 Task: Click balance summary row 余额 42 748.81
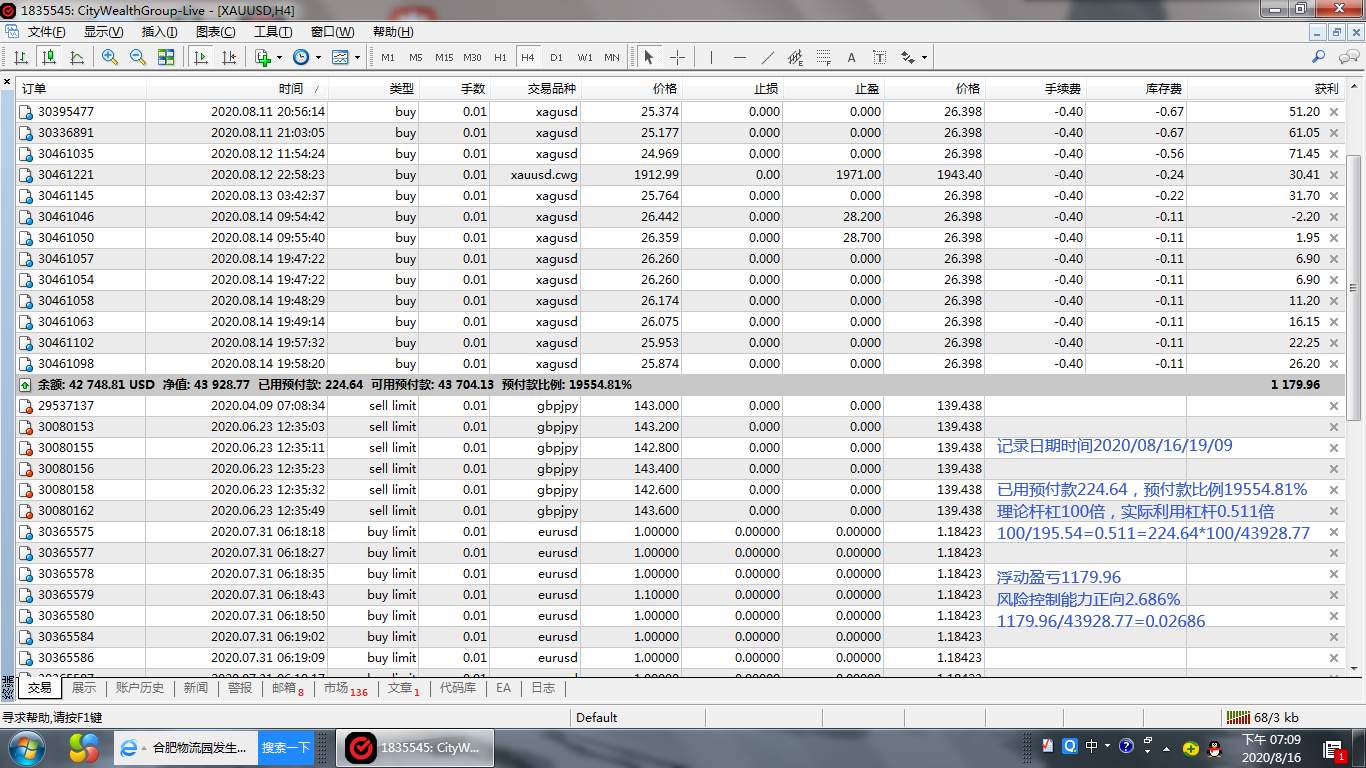[x=681, y=385]
